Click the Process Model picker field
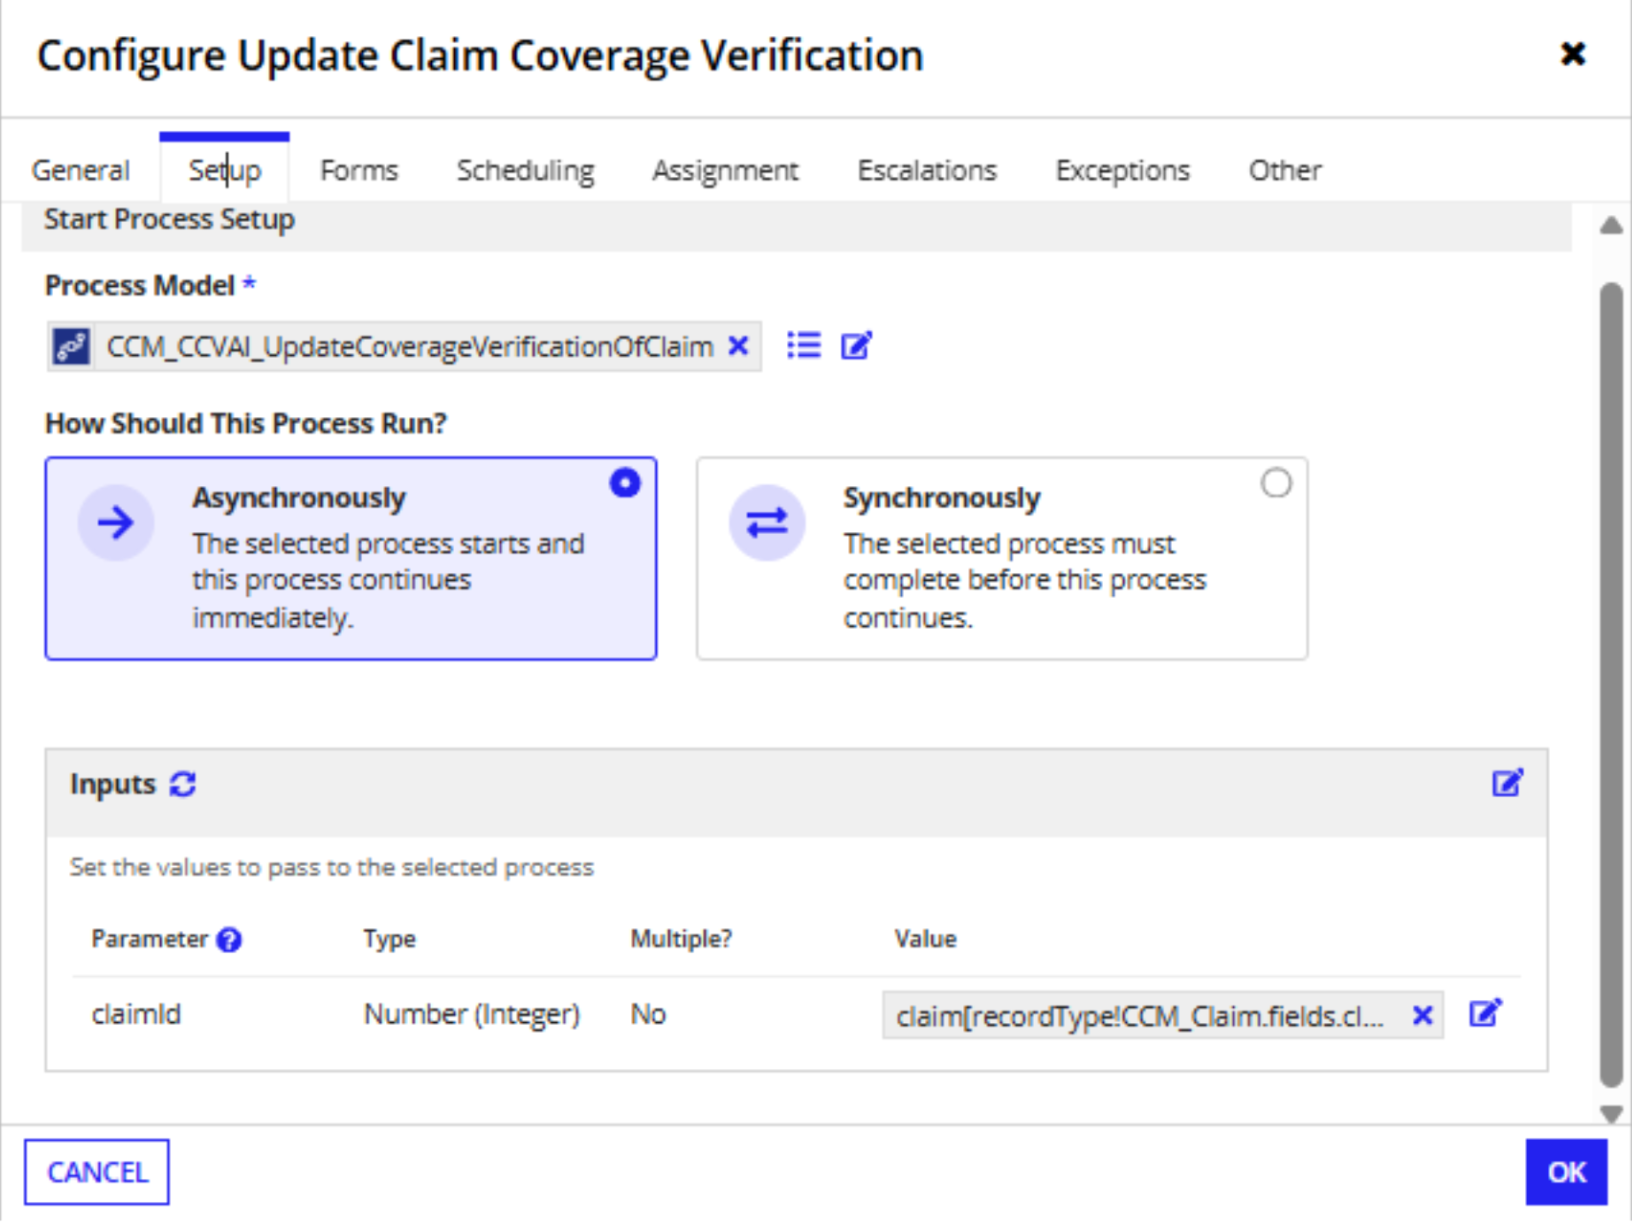Screen dimensions: 1632x1232 (404, 347)
